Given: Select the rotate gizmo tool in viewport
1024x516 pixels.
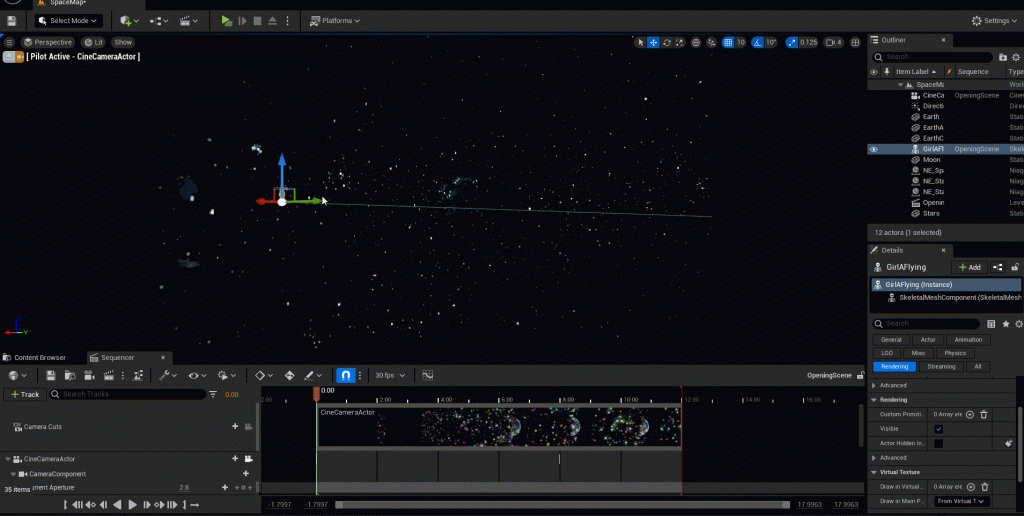Looking at the screenshot, I should coord(668,42).
